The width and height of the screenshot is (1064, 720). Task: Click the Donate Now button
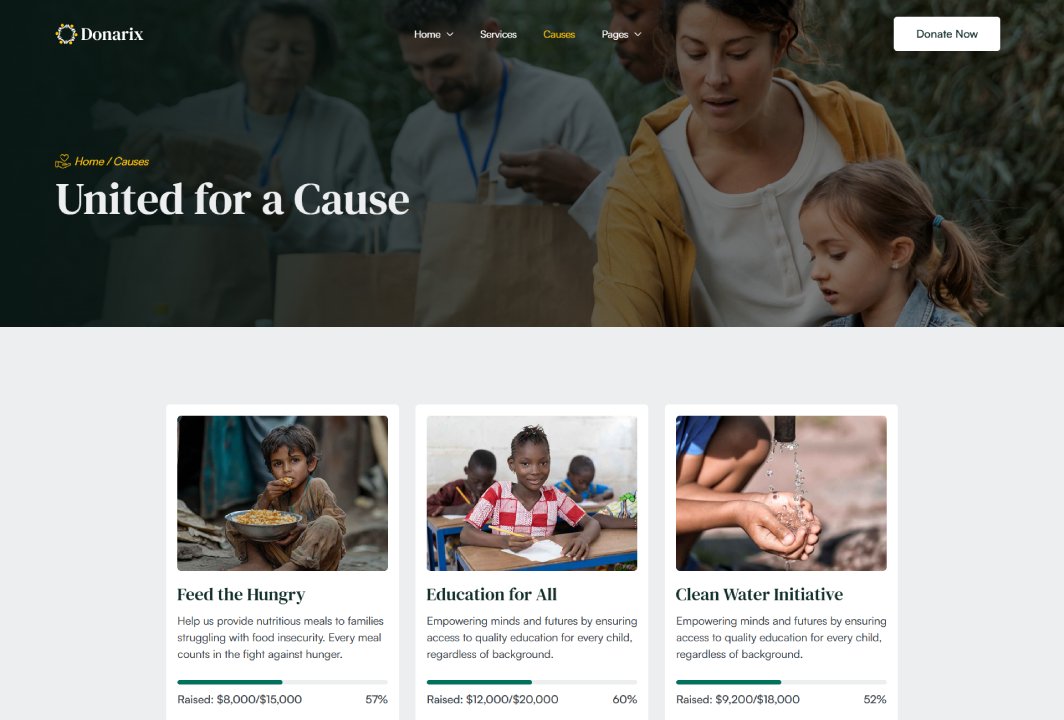(947, 34)
